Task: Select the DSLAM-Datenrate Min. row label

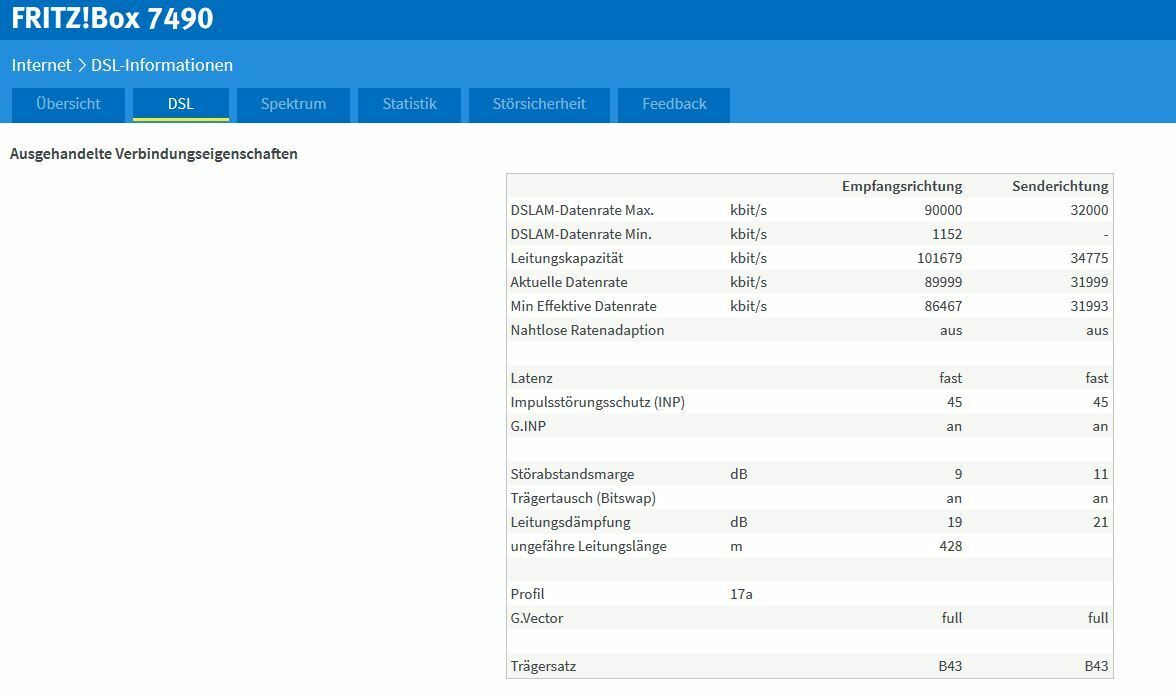Action: pyautogui.click(x=581, y=234)
